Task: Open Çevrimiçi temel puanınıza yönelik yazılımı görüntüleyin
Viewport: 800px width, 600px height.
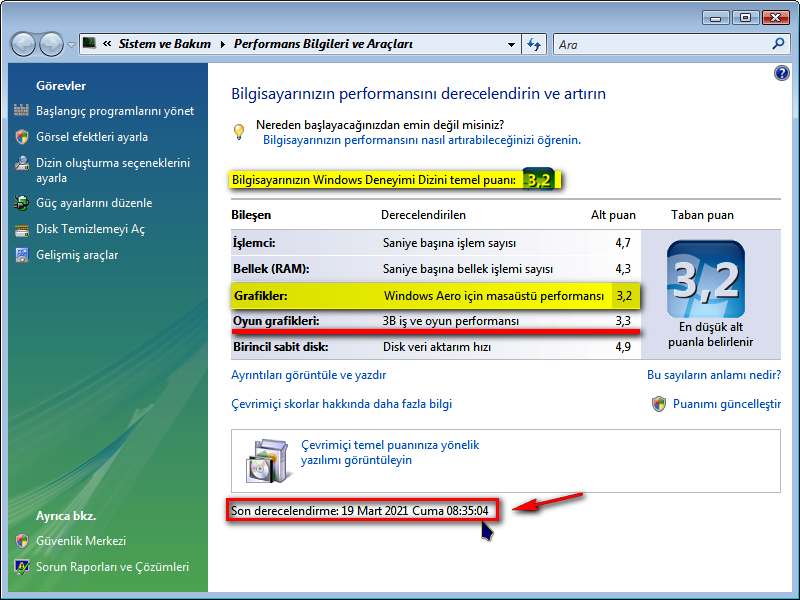Action: (390, 453)
